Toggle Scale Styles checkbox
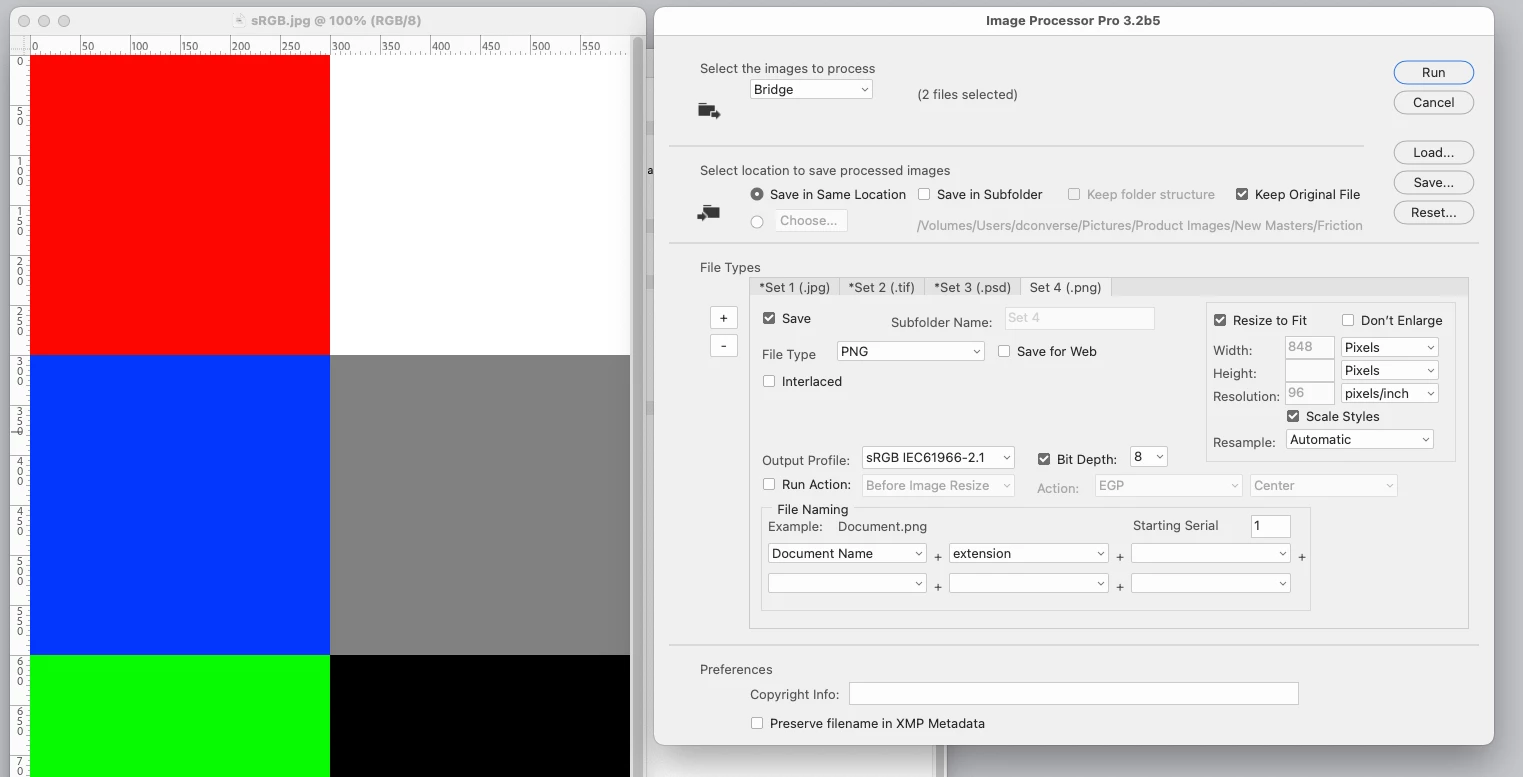Screen dimensions: 1523x777 (1293, 416)
